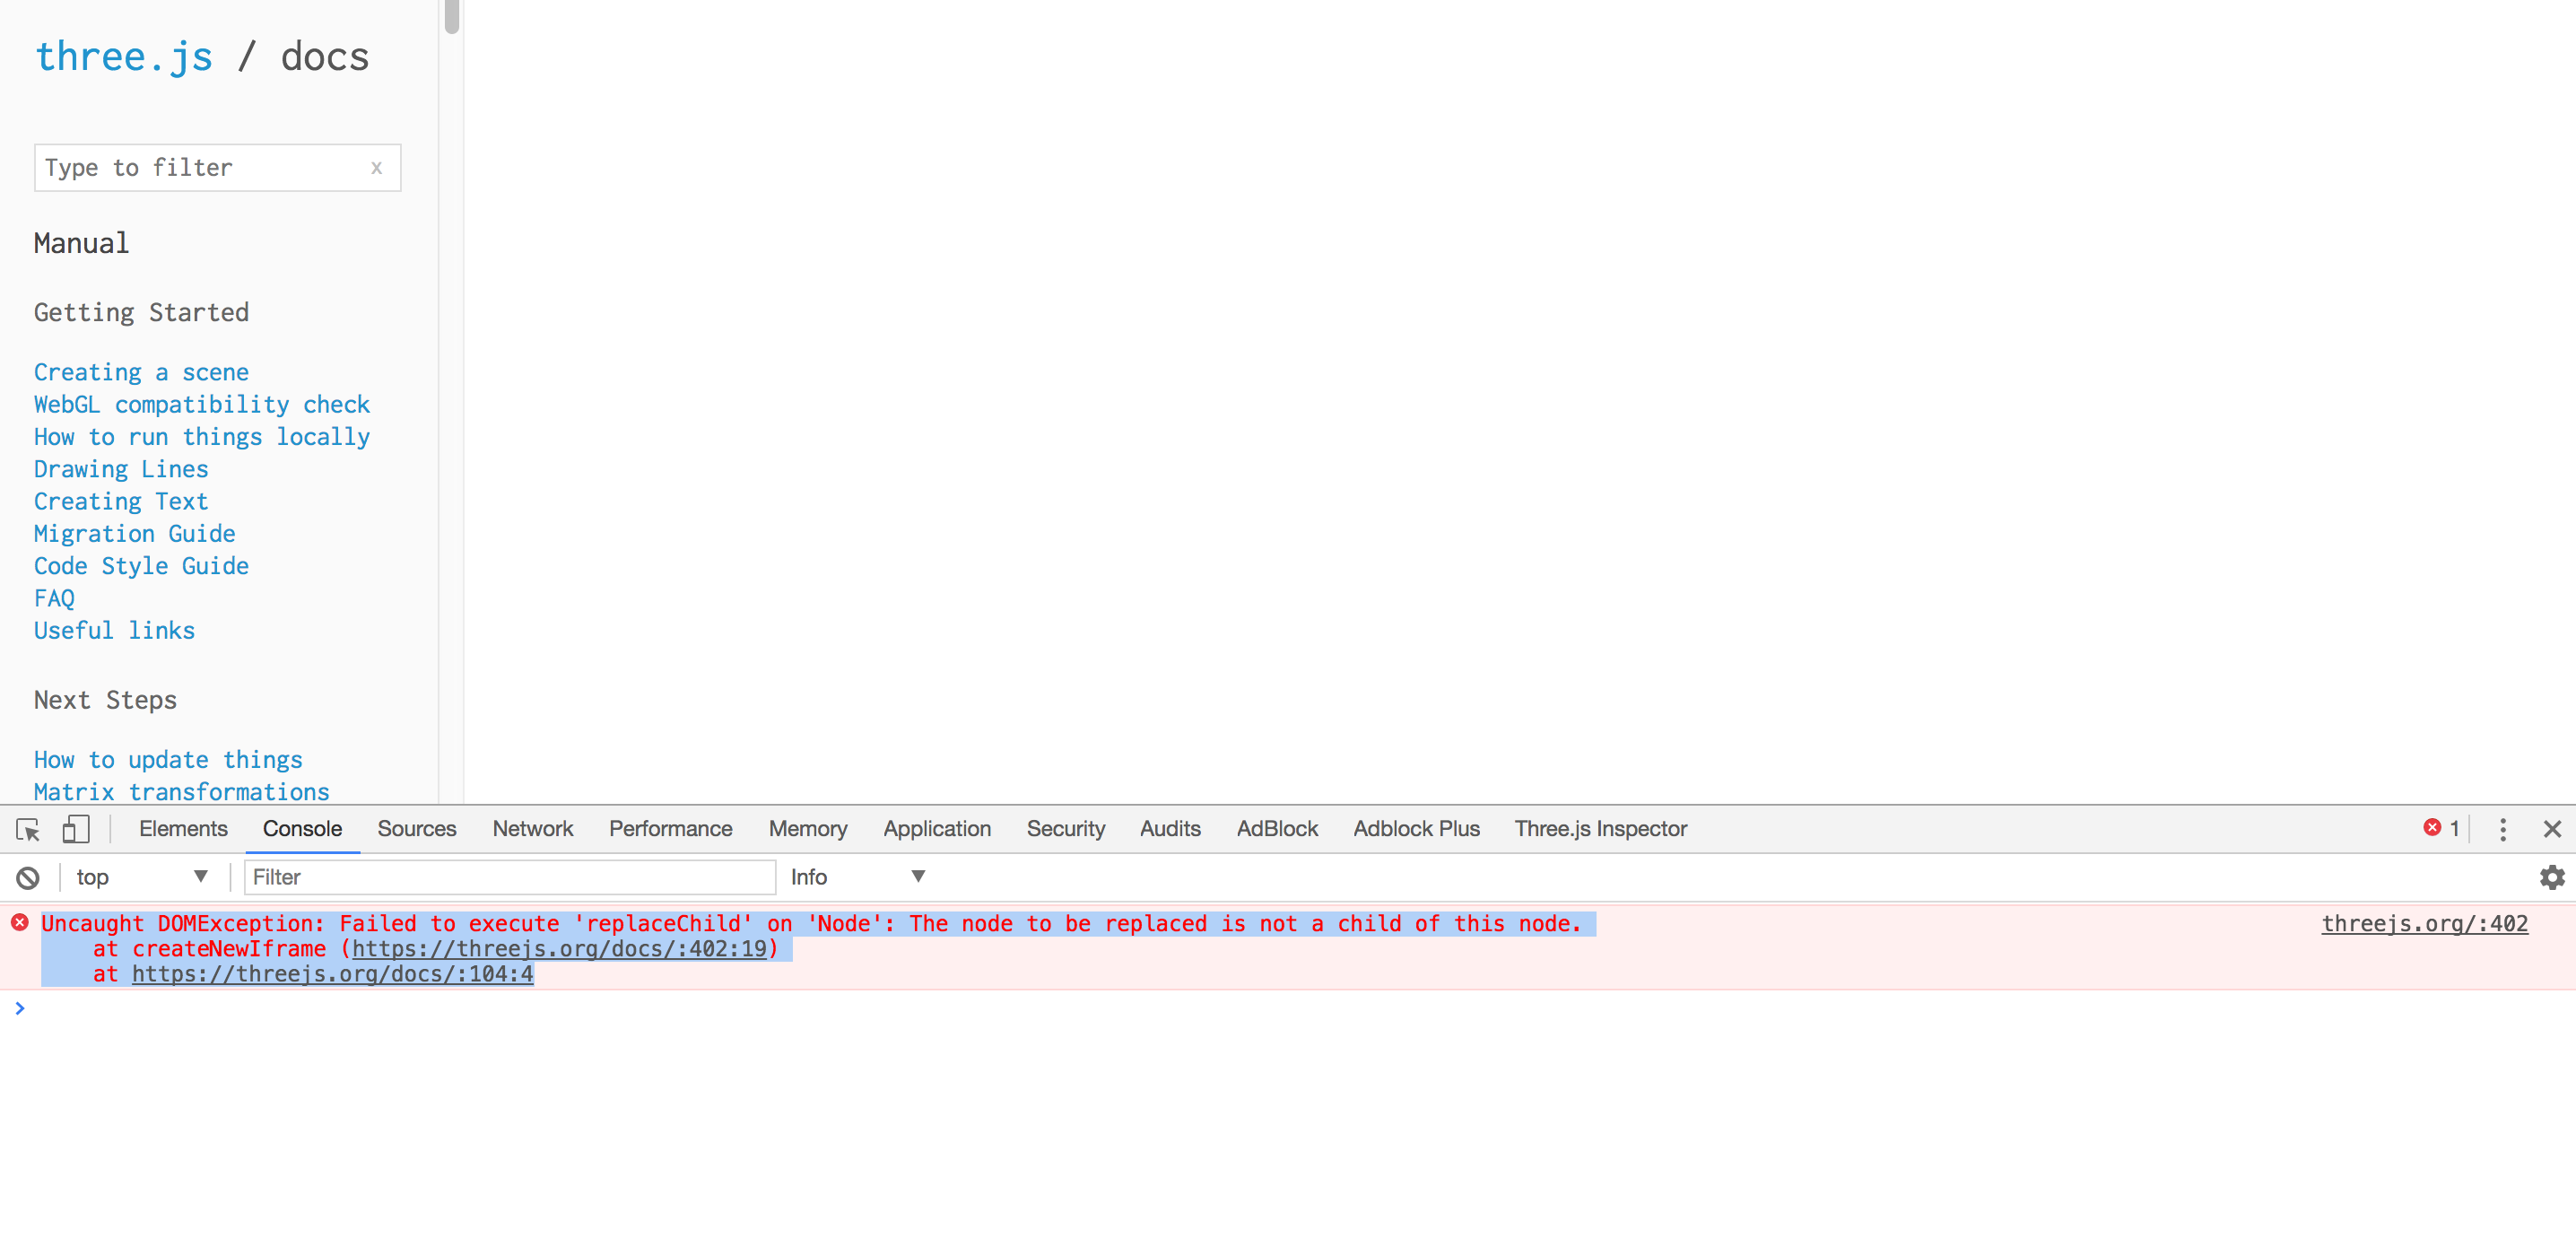This screenshot has width=2576, height=1256.
Task: Click the docs sidebar scrollbar thumb
Action: [x=452, y=17]
